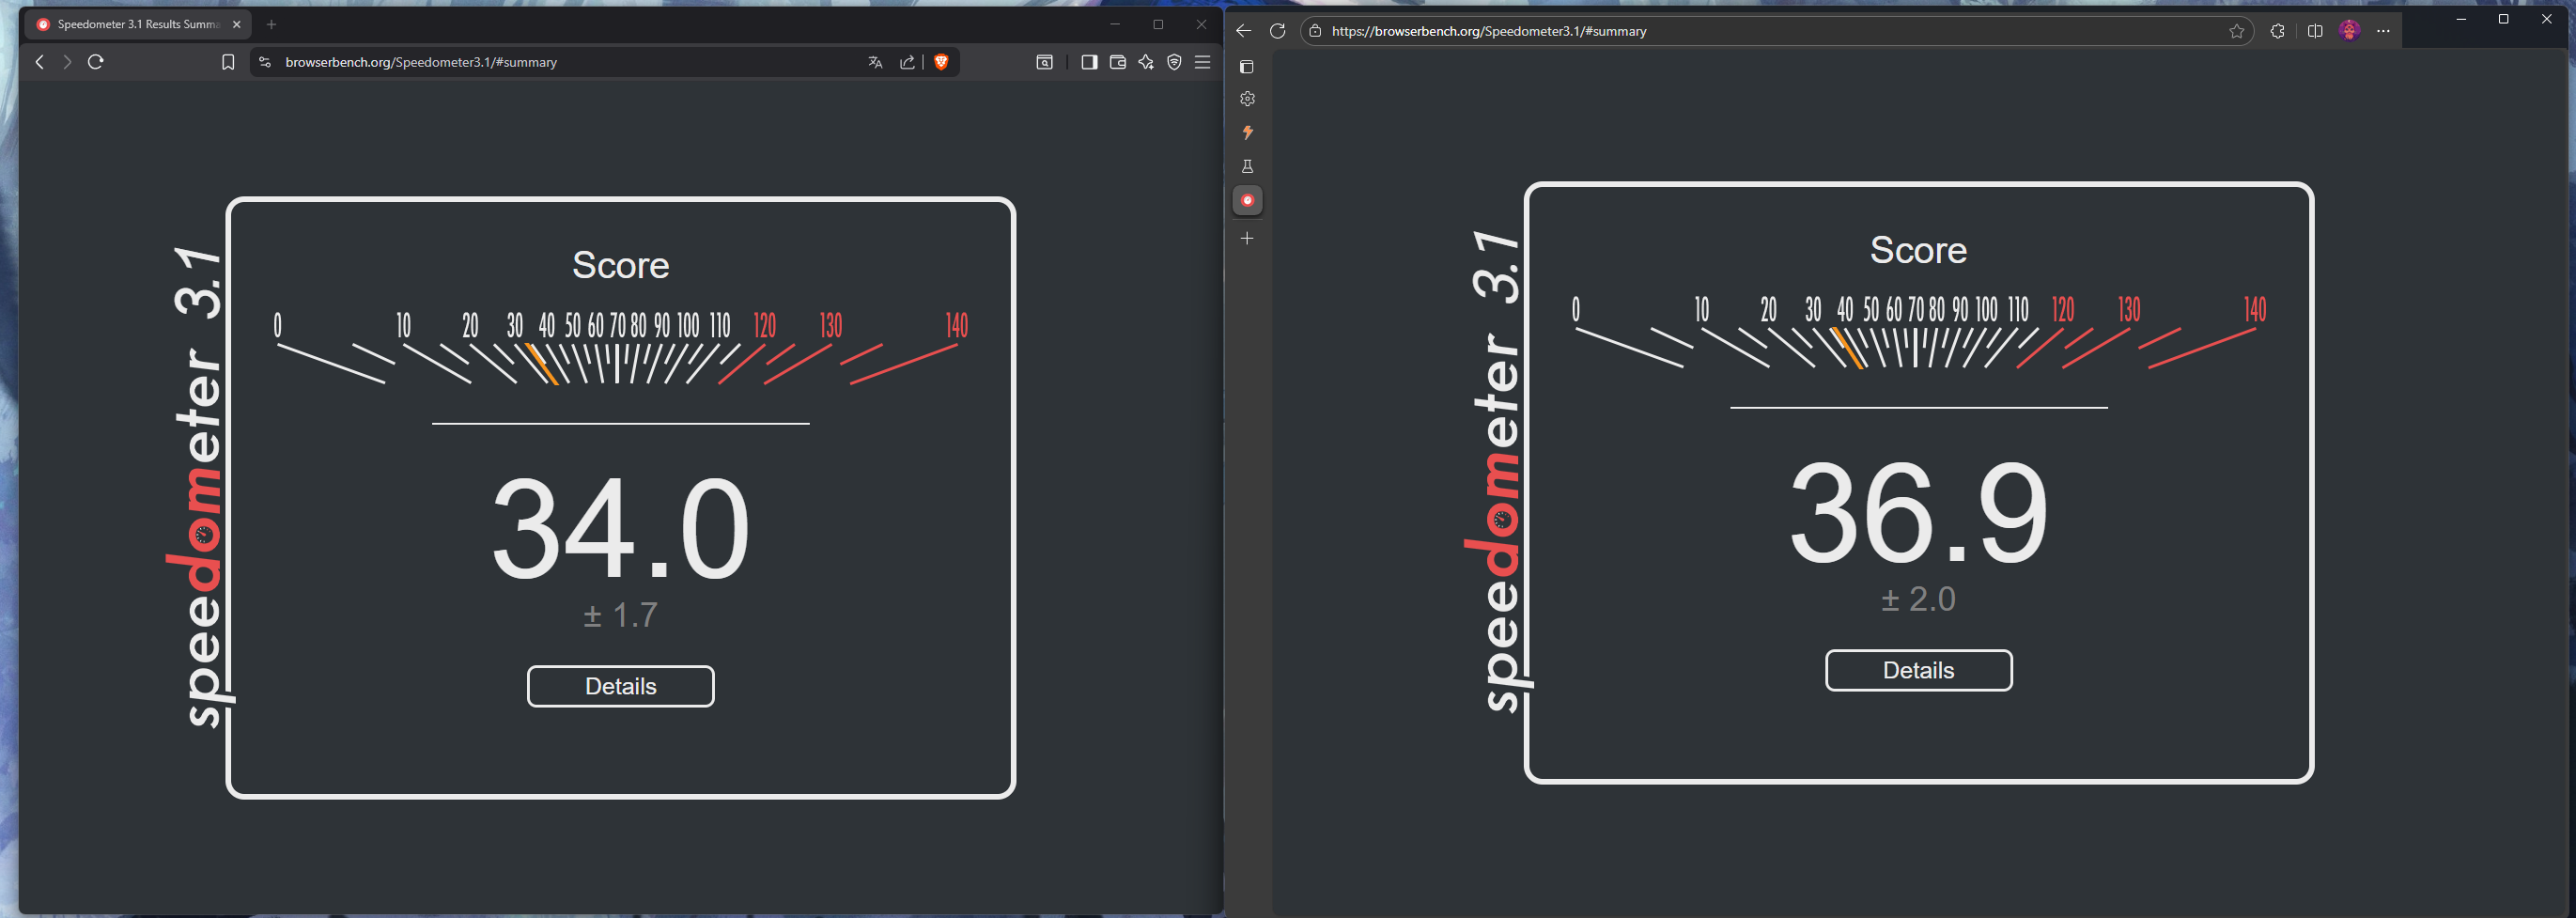The height and width of the screenshot is (918, 2576).
Task: Close the Speedometer 3.1 tab in Brave
Action: [237, 24]
